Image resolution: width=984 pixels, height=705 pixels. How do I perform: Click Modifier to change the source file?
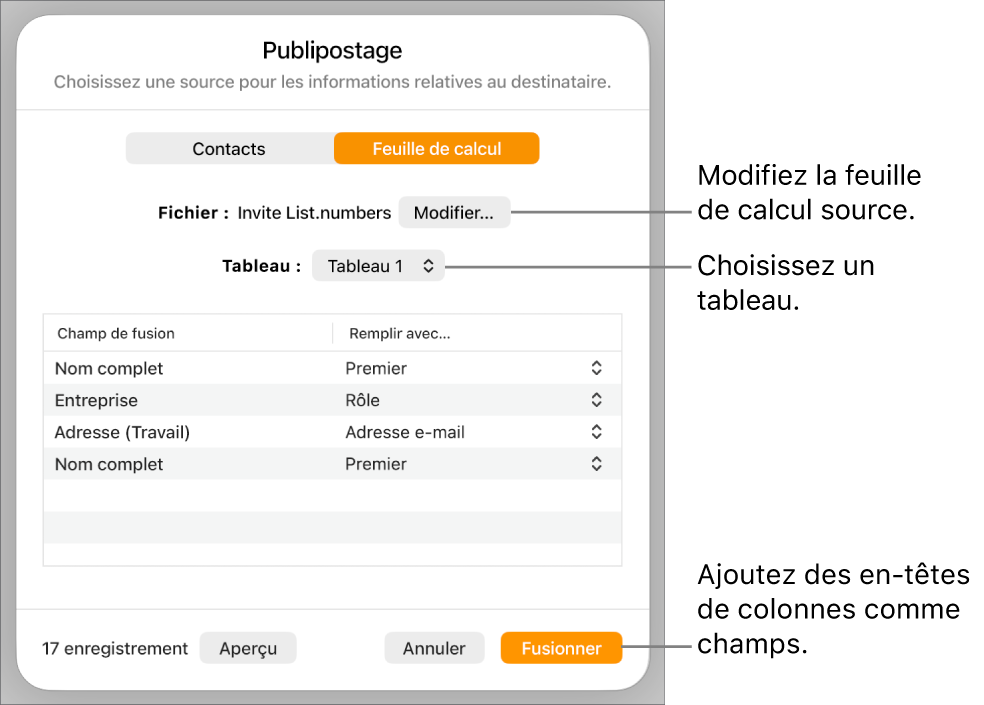click(x=454, y=212)
